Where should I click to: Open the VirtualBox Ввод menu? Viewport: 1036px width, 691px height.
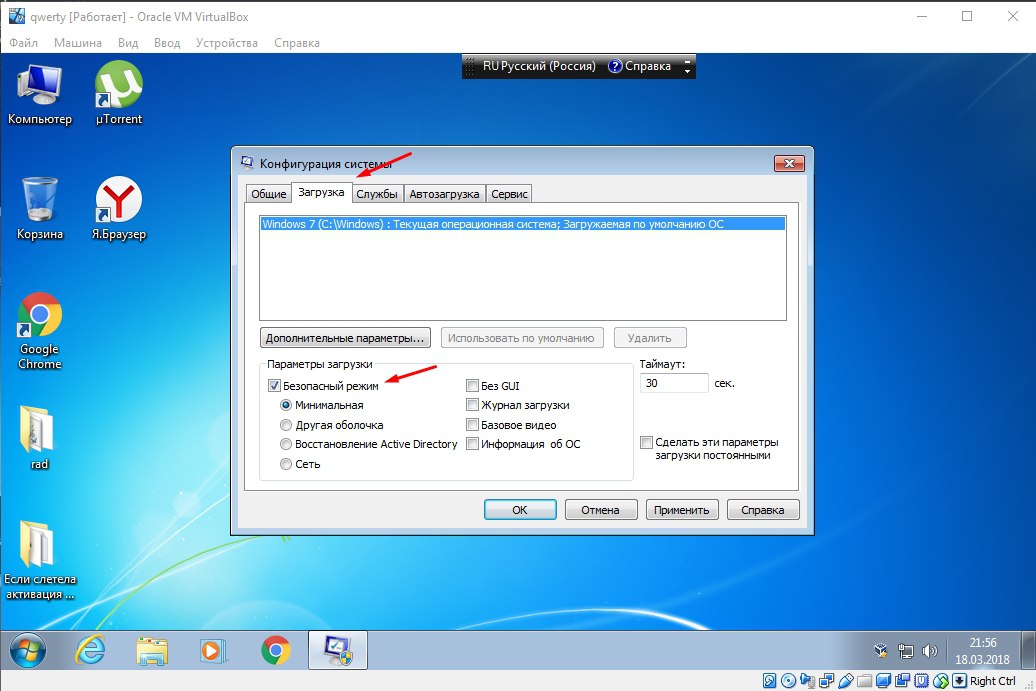167,43
